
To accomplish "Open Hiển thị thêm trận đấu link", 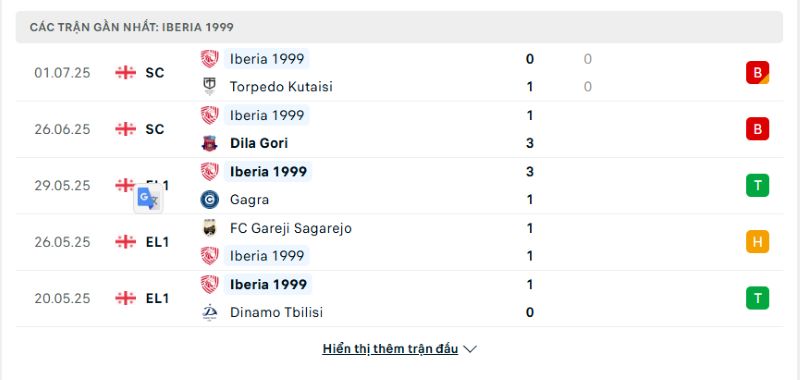I will [390, 349].
